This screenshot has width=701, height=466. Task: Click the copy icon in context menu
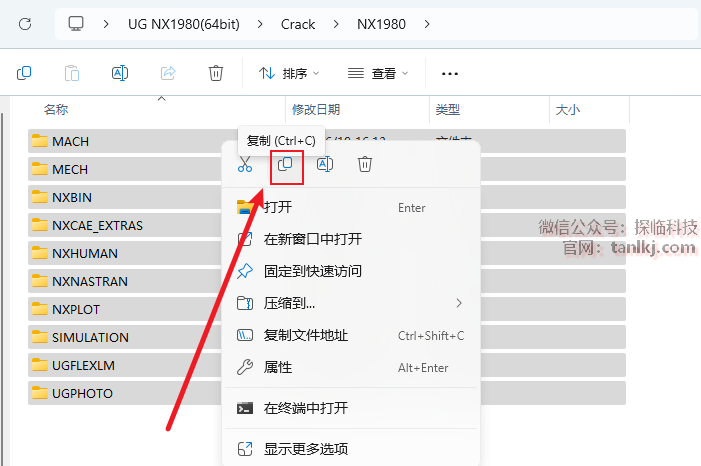click(x=285, y=164)
